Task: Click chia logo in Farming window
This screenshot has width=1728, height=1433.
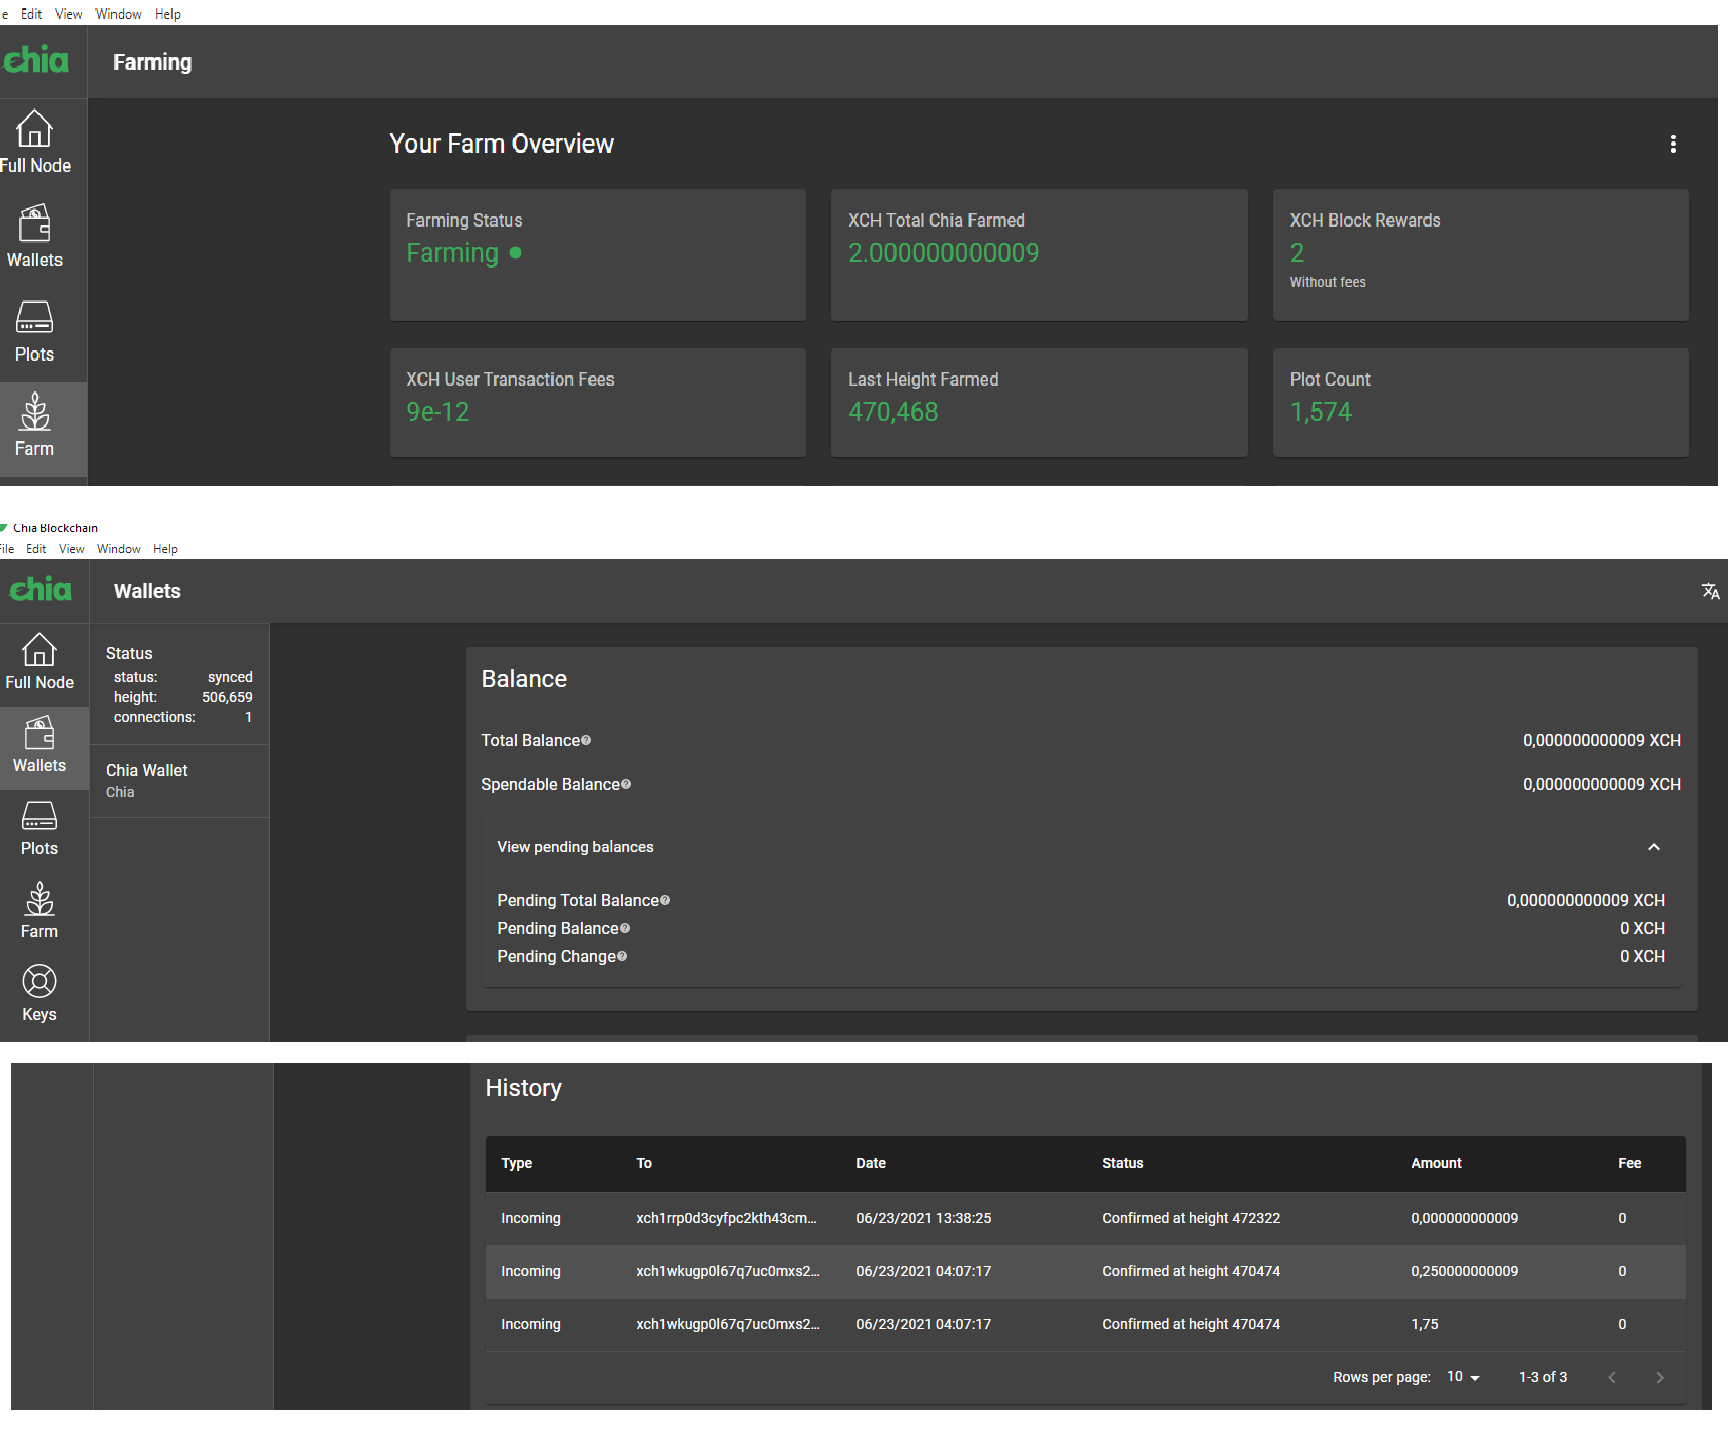Action: coord(37,60)
